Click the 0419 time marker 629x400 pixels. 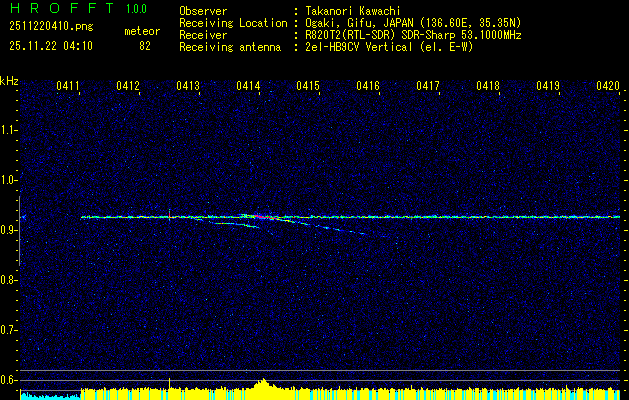548,86
